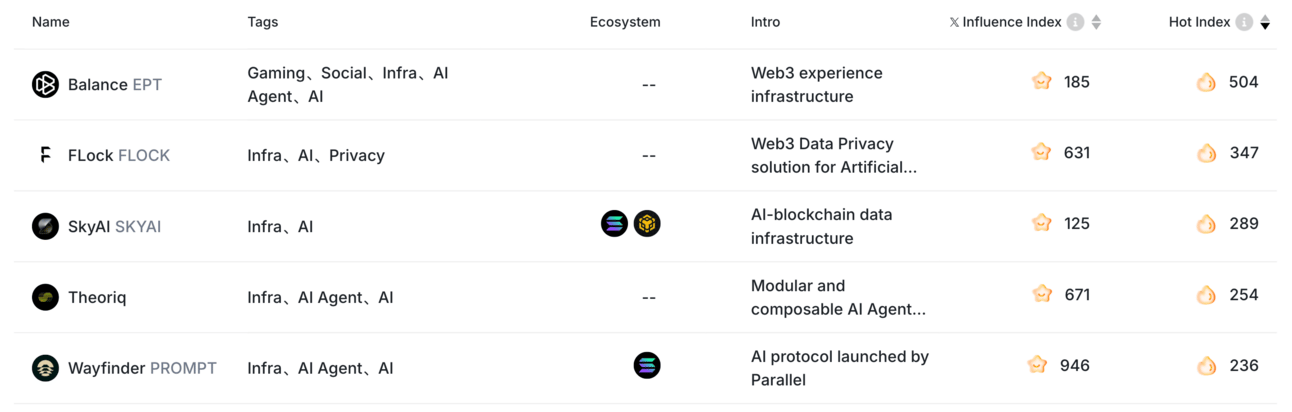
Task: Click the star badge beside 946
Action: pos(1038,365)
